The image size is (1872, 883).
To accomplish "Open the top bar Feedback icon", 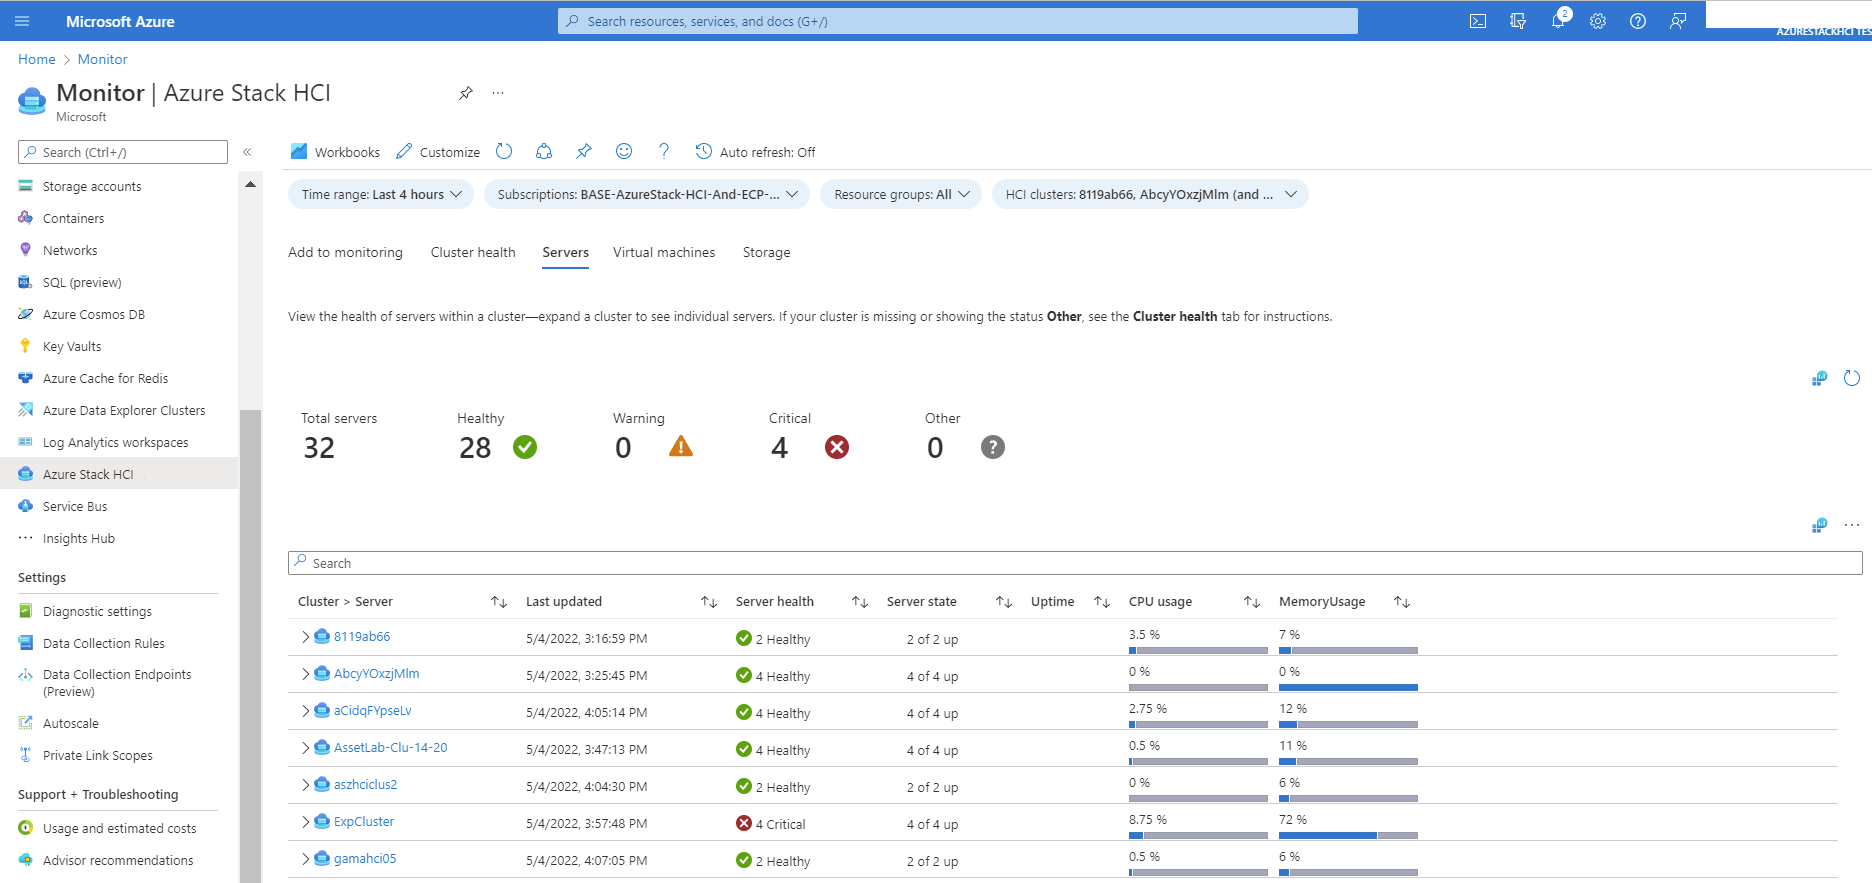I will click(1678, 21).
